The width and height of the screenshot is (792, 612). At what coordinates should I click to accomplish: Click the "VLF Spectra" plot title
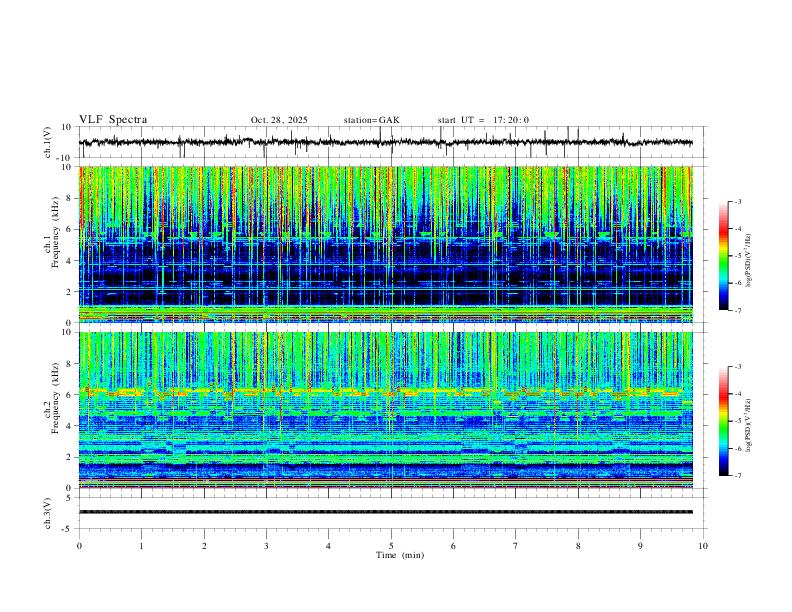click(113, 120)
